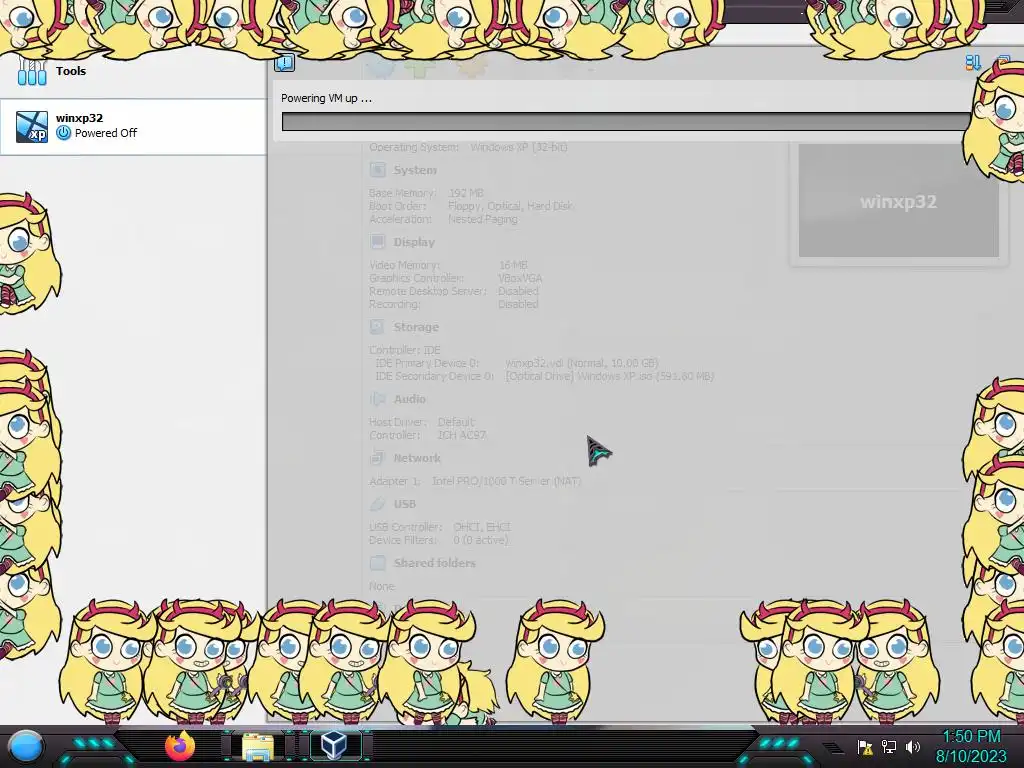1024x768 pixels.
Task: Click the Windows XP icon of winxp32
Action: coord(31,127)
